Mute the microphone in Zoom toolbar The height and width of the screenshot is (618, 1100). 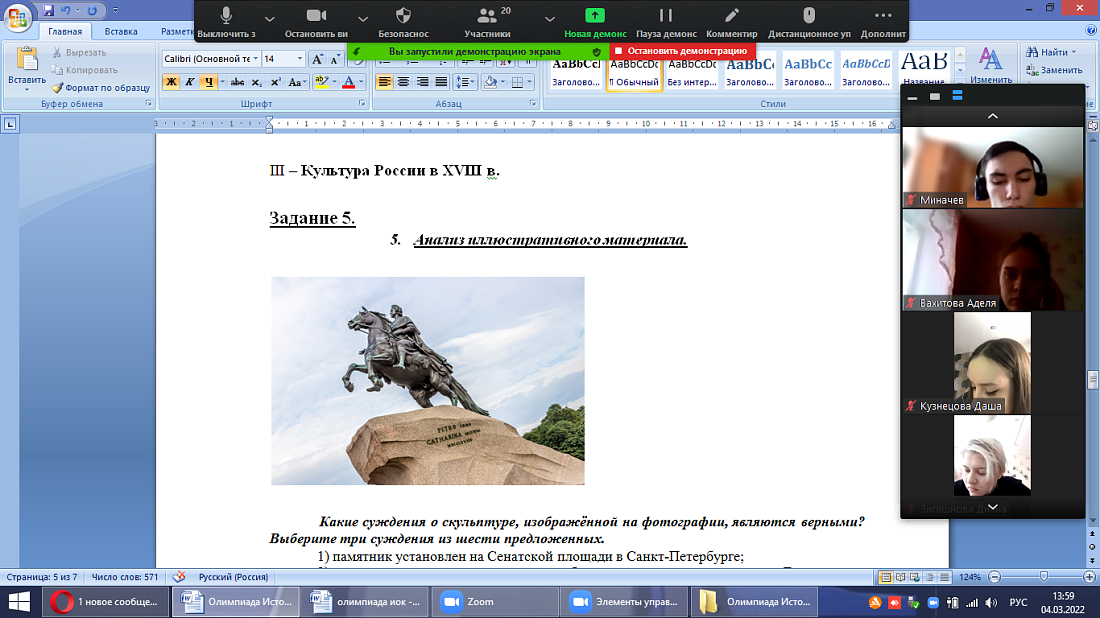226,20
